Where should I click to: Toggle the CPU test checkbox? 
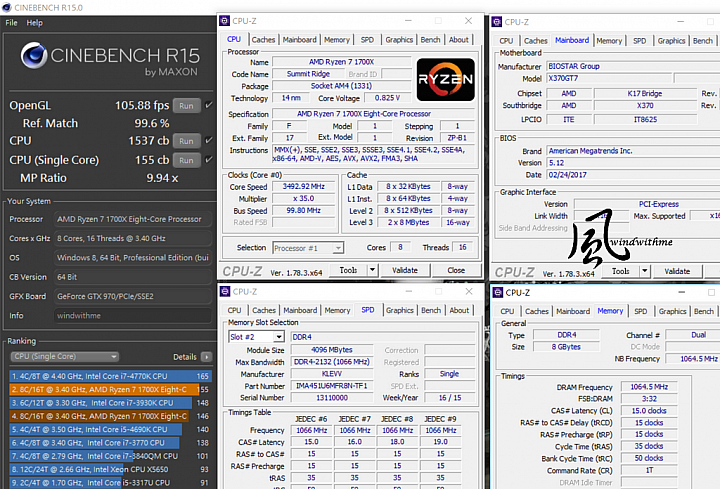click(209, 140)
